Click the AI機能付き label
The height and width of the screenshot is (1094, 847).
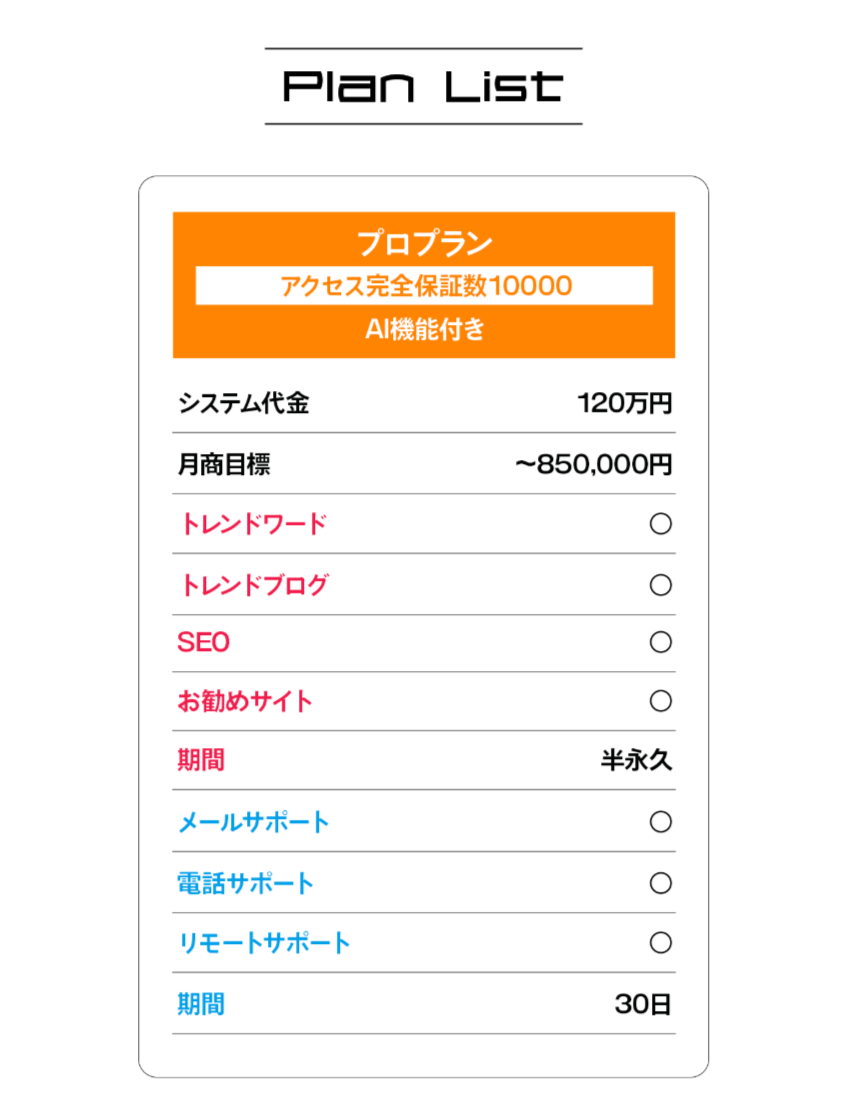coord(424,329)
